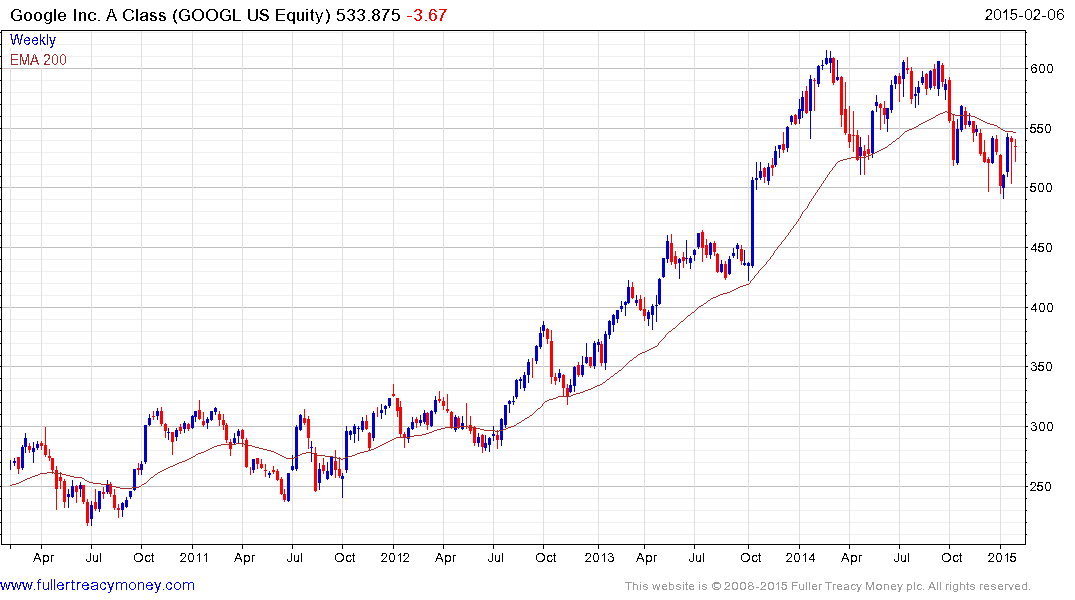This screenshot has height=600, width=1075.
Task: Click the 2014 year axis label
Action: (x=800, y=557)
